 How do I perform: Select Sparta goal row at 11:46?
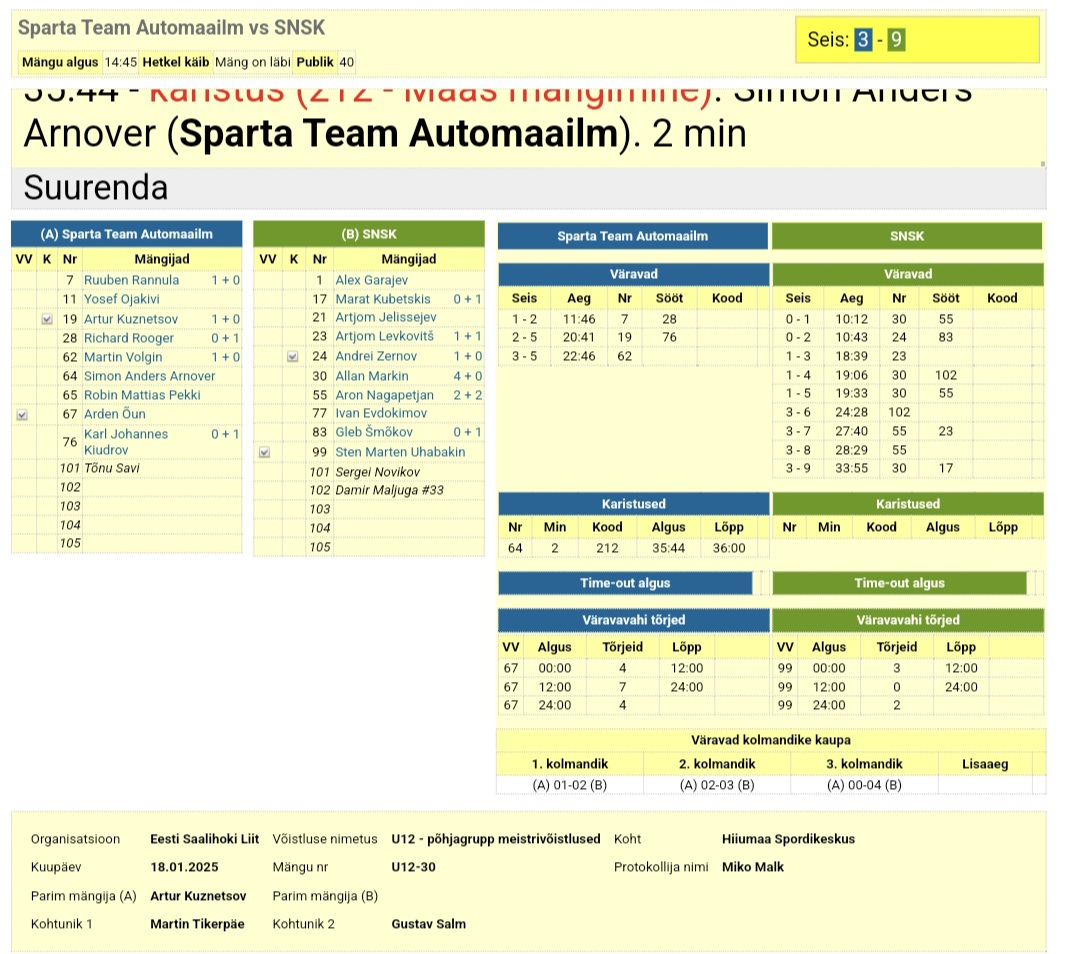(x=633, y=320)
